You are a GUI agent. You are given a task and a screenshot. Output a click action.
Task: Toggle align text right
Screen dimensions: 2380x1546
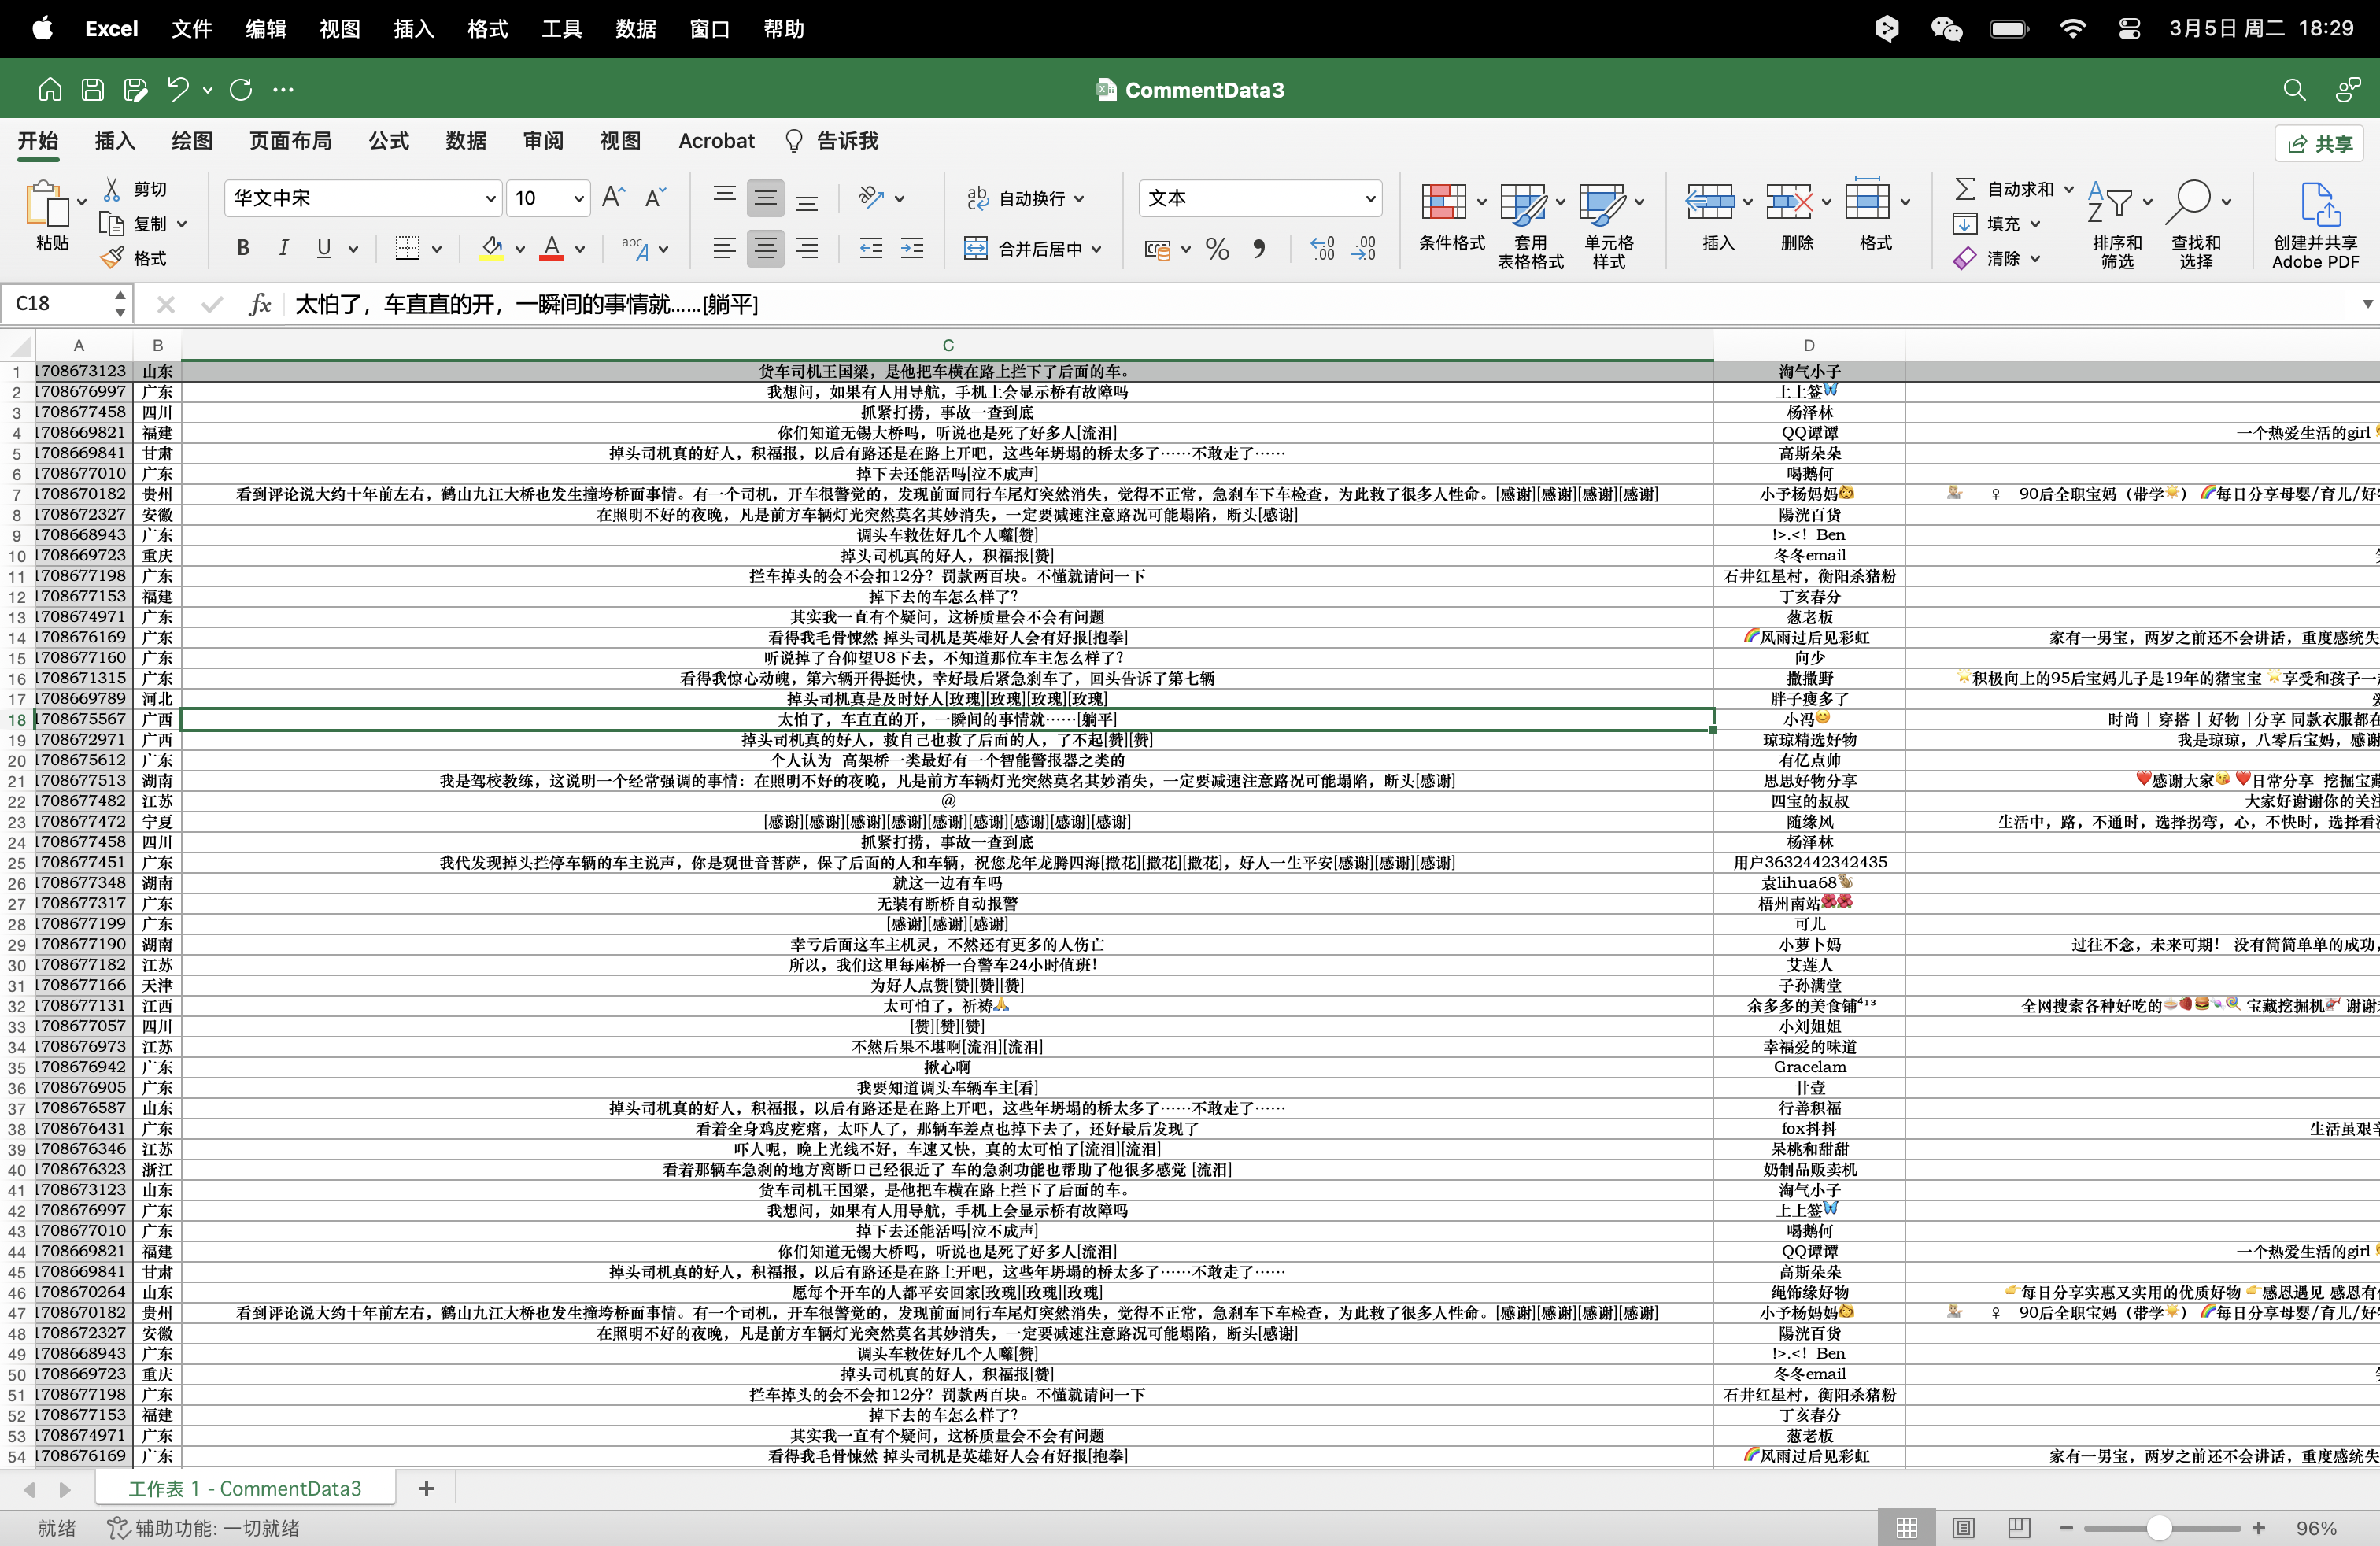pos(807,249)
